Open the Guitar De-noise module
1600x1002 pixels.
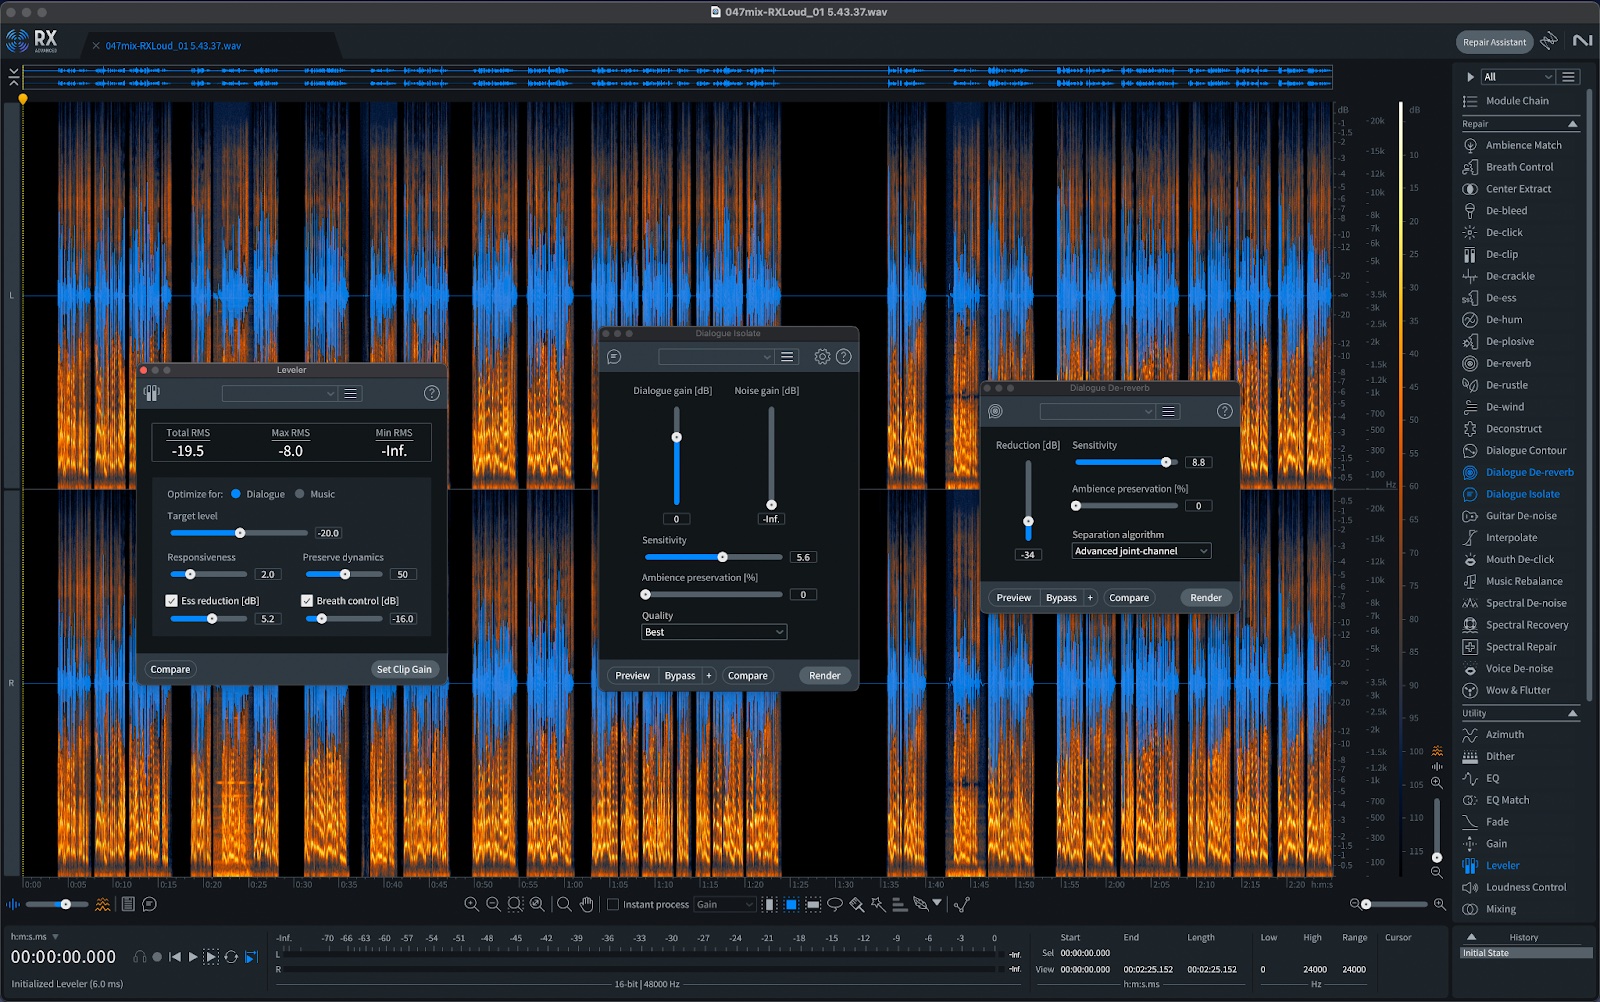point(1520,516)
